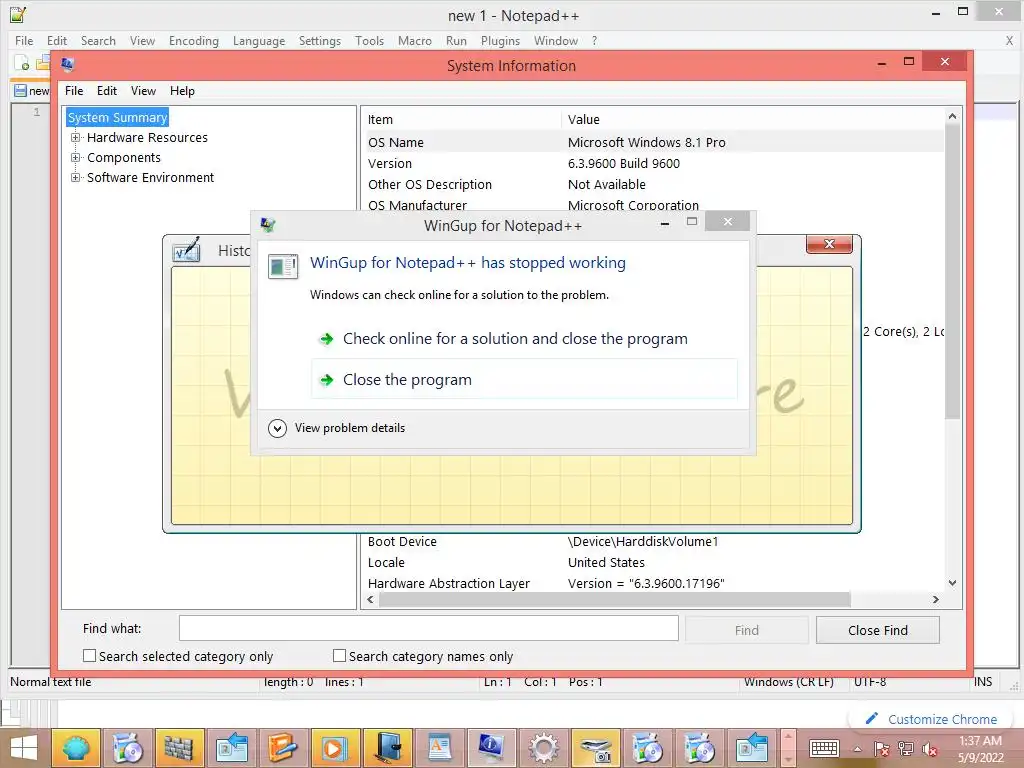The height and width of the screenshot is (768, 1024).
Task: Show hidden tray icons arrow
Action: pyautogui.click(x=858, y=749)
